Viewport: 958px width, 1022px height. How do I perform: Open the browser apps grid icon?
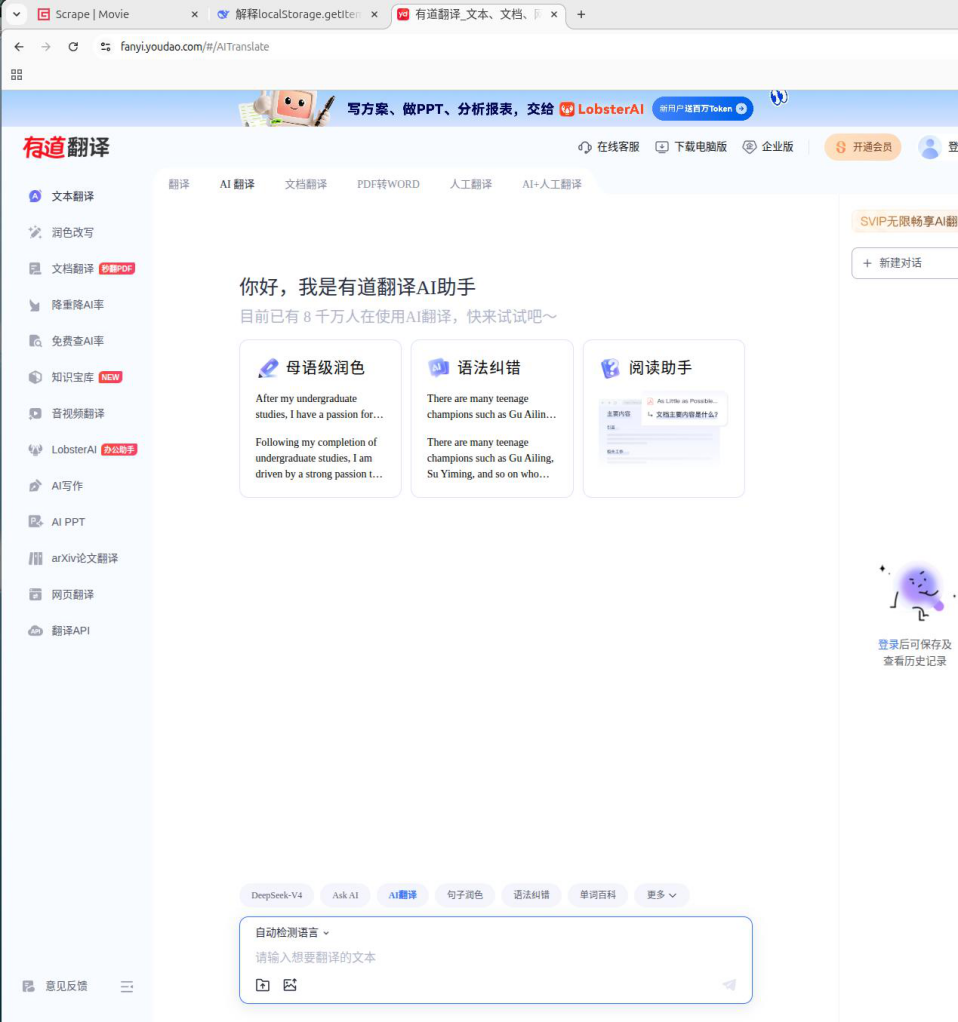(16, 75)
